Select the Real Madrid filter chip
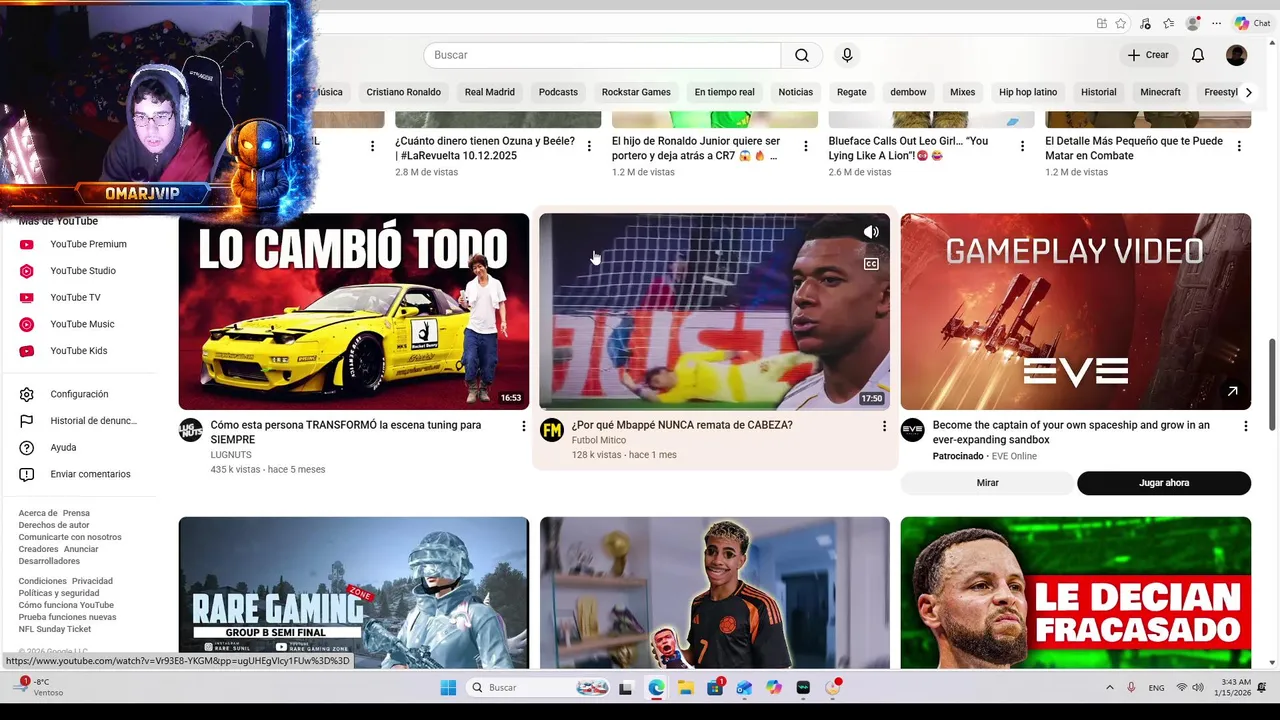The image size is (1280, 720). click(490, 92)
